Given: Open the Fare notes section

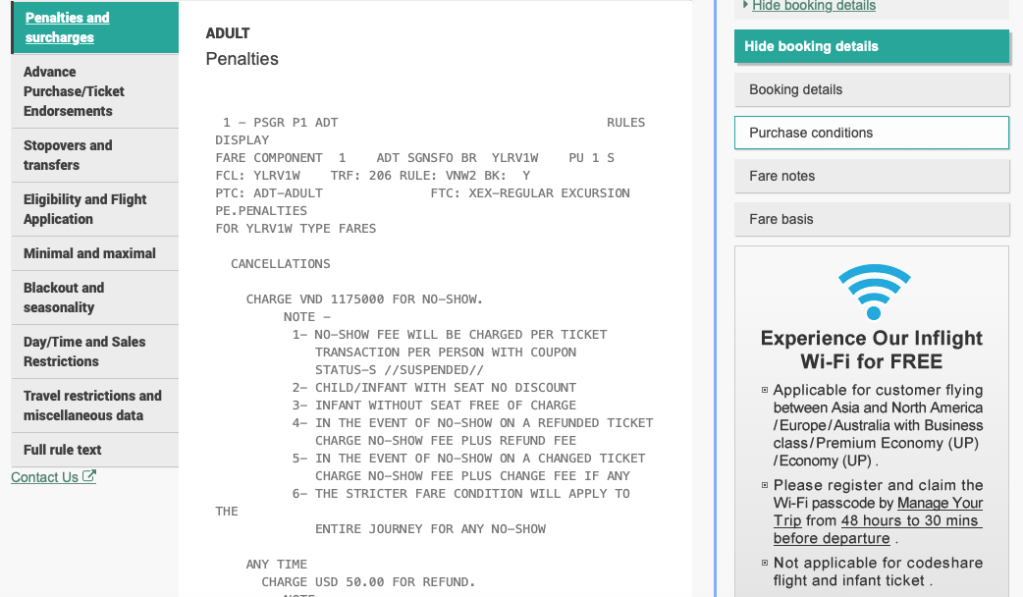Looking at the screenshot, I should tap(871, 176).
